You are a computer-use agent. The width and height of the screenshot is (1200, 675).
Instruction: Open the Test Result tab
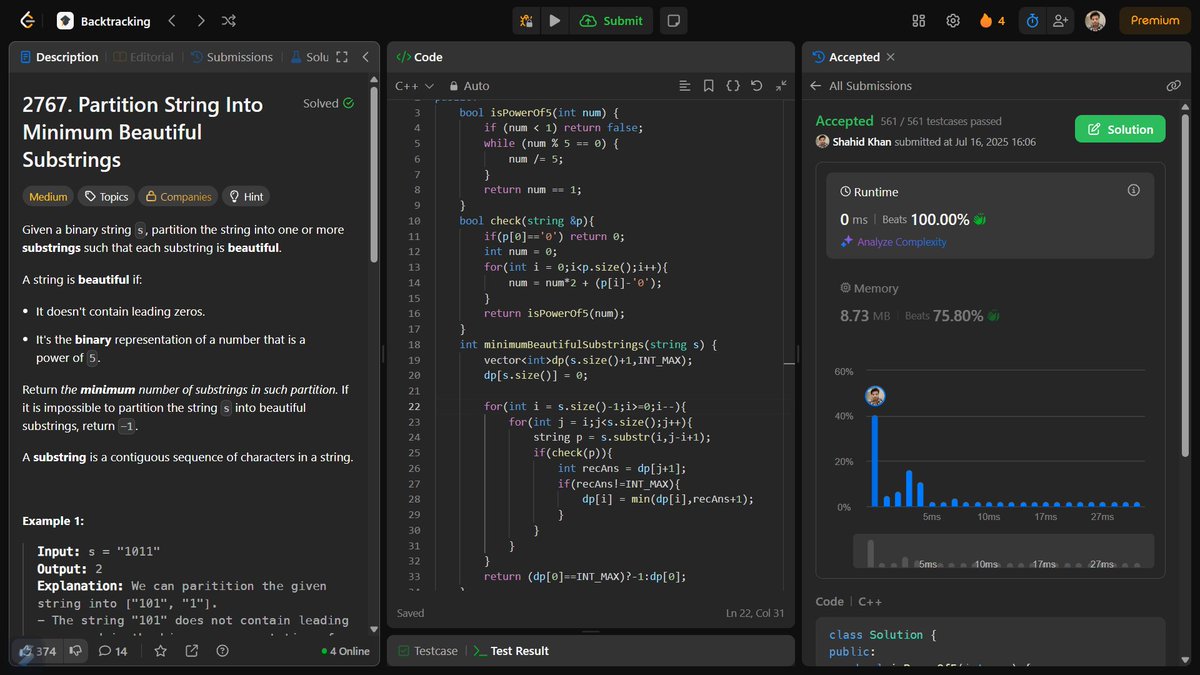click(x=510, y=651)
